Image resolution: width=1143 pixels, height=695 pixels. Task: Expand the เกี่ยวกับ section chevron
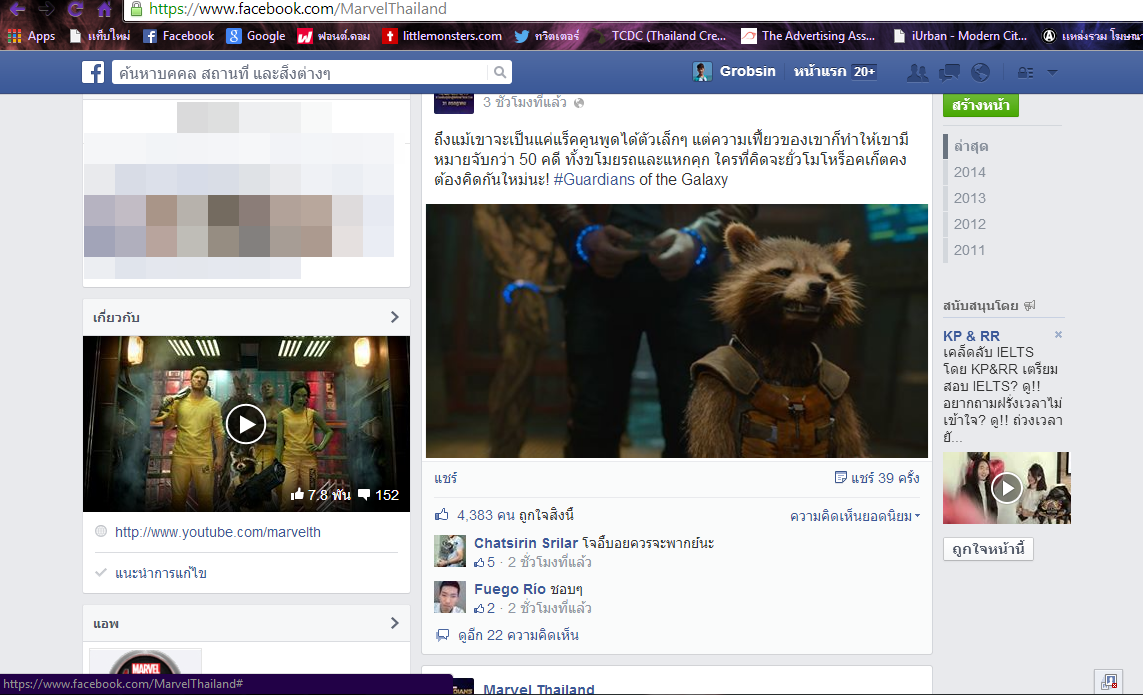coord(394,317)
